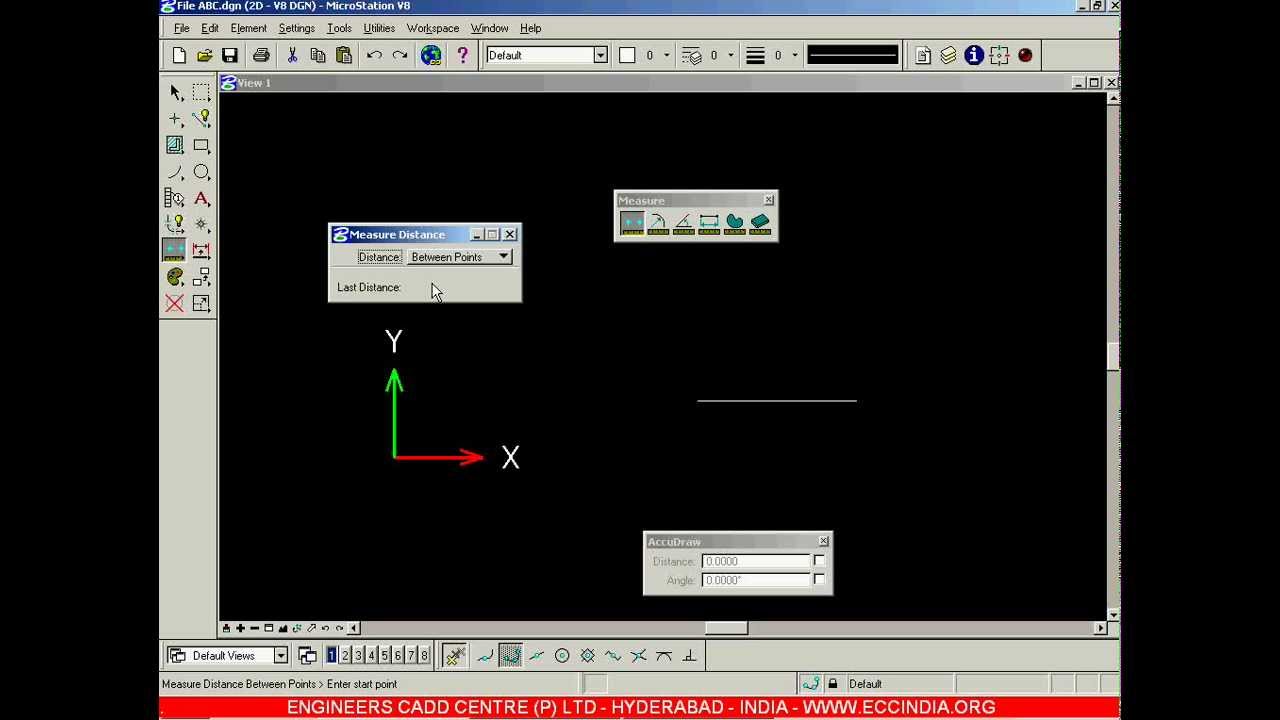1280x720 pixels.
Task: Open the Settings menu
Action: (x=296, y=28)
